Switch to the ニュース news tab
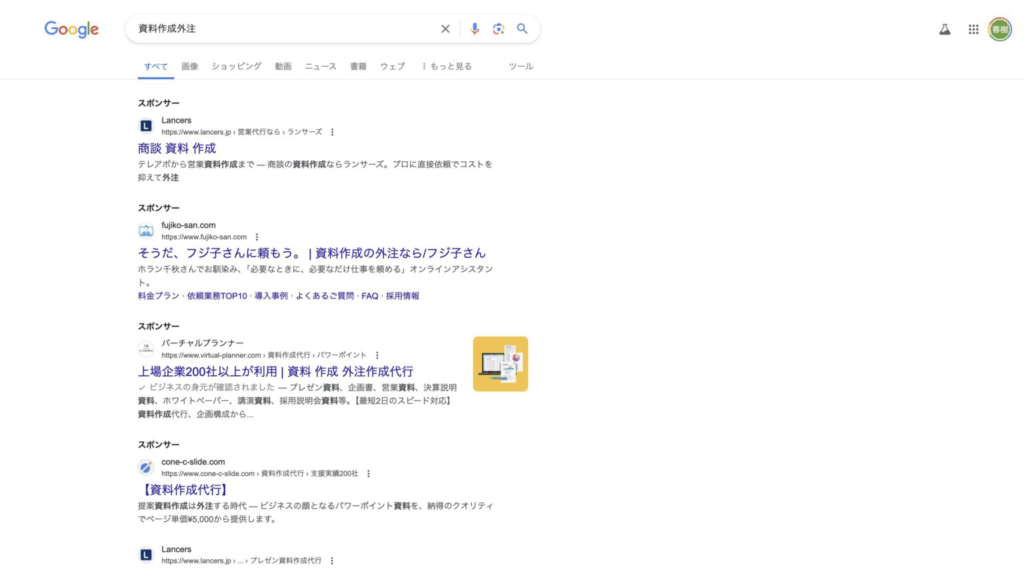This screenshot has height=568, width=1024. 320,66
